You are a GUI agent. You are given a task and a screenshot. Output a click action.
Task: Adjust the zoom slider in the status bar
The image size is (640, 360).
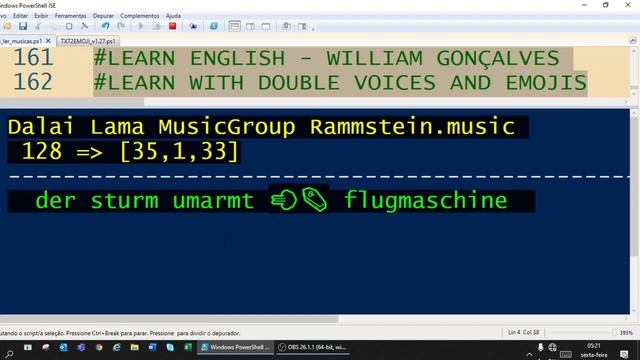point(614,333)
